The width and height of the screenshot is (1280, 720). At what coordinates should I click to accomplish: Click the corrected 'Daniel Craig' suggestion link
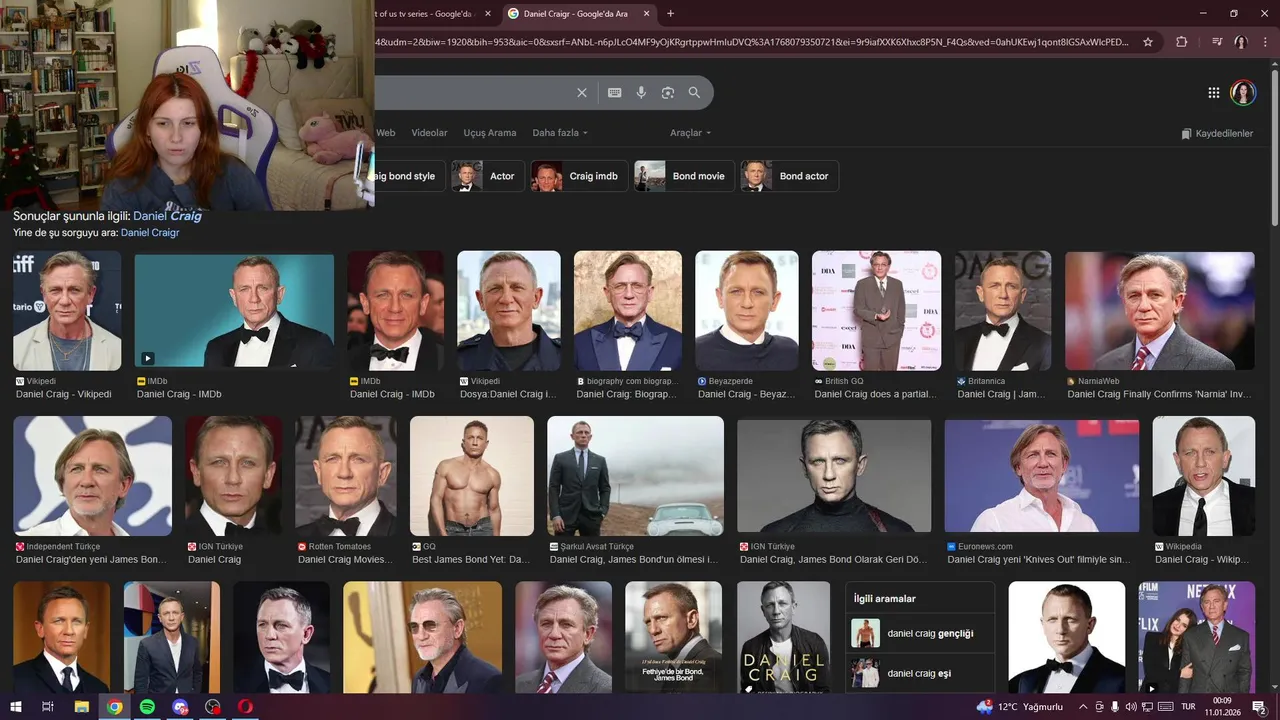(x=167, y=216)
